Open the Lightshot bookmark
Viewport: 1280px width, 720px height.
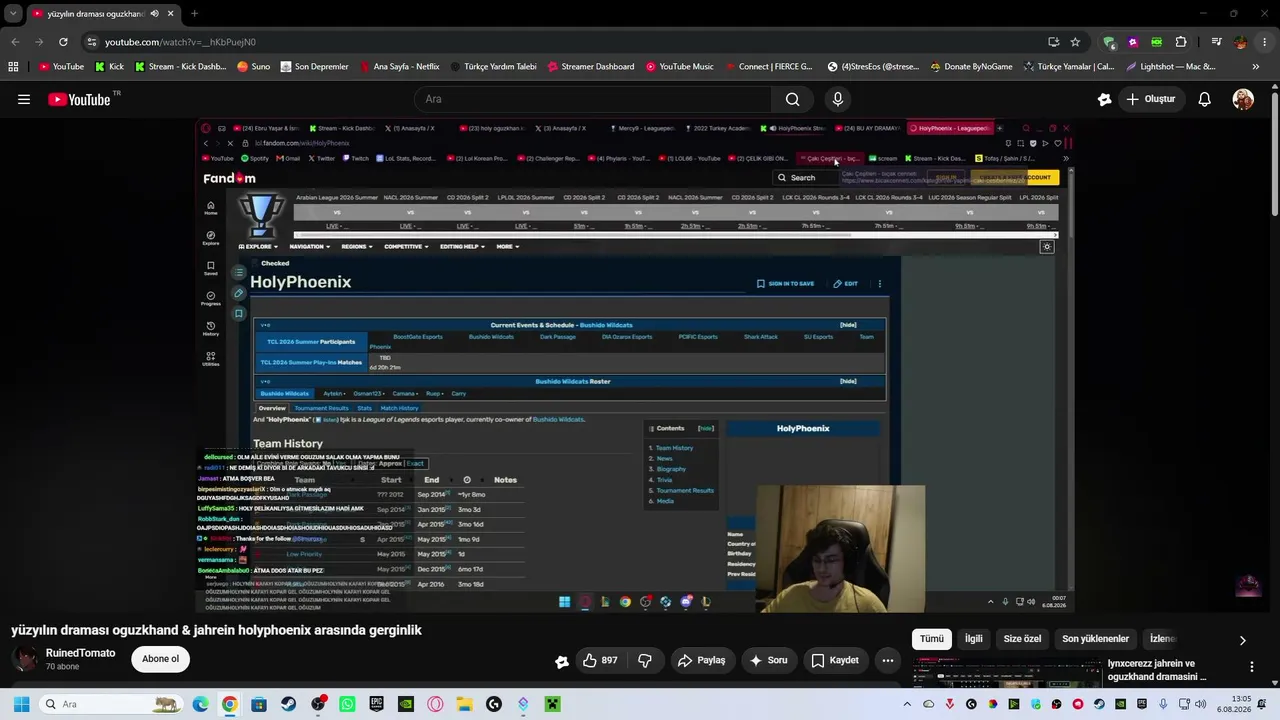pyautogui.click(x=1171, y=67)
